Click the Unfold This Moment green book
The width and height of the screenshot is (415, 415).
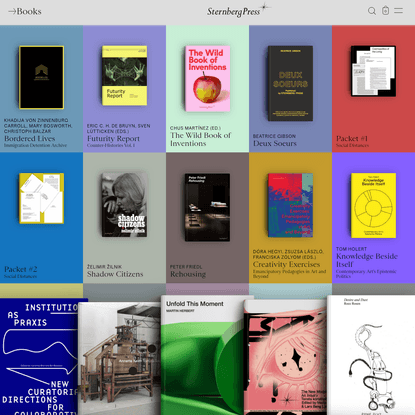point(203,355)
